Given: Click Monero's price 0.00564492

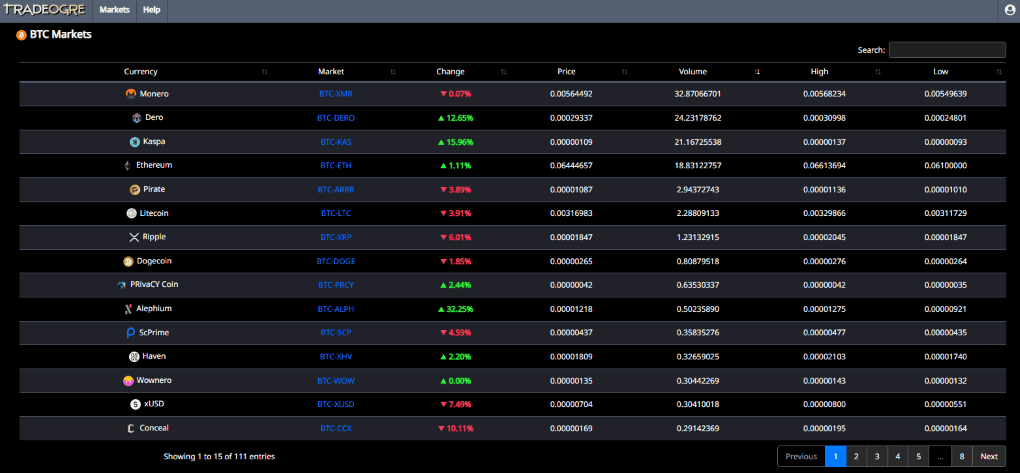Looking at the screenshot, I should (x=571, y=94).
